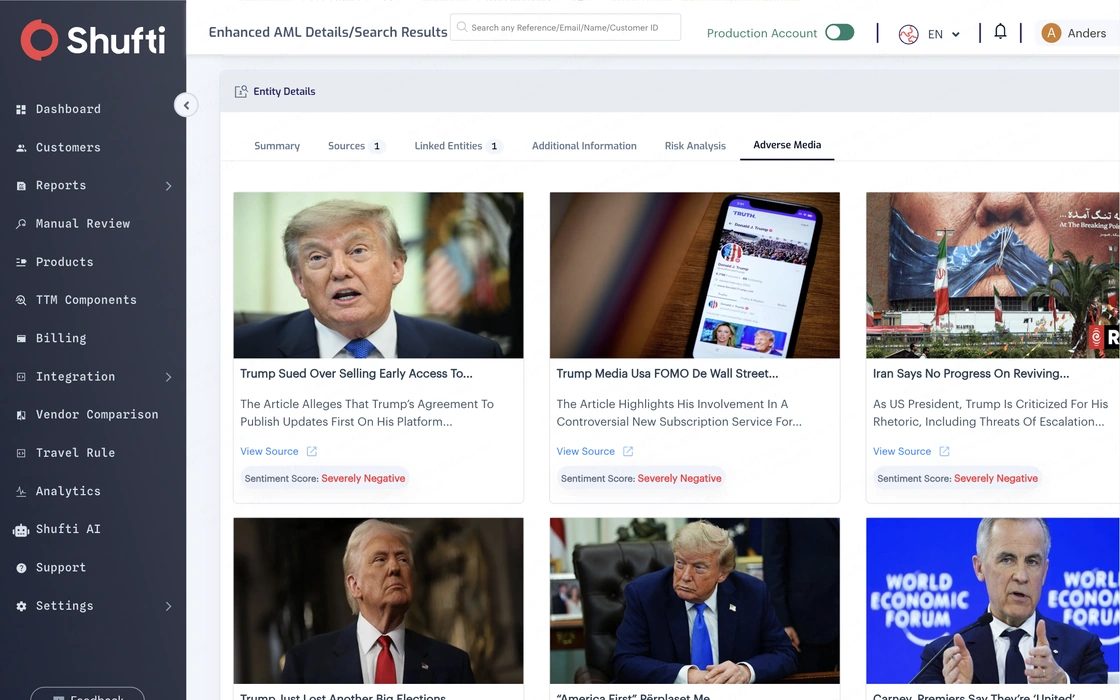Toggle the Production Account switch
Image resolution: width=1120 pixels, height=700 pixels.
pyautogui.click(x=839, y=32)
